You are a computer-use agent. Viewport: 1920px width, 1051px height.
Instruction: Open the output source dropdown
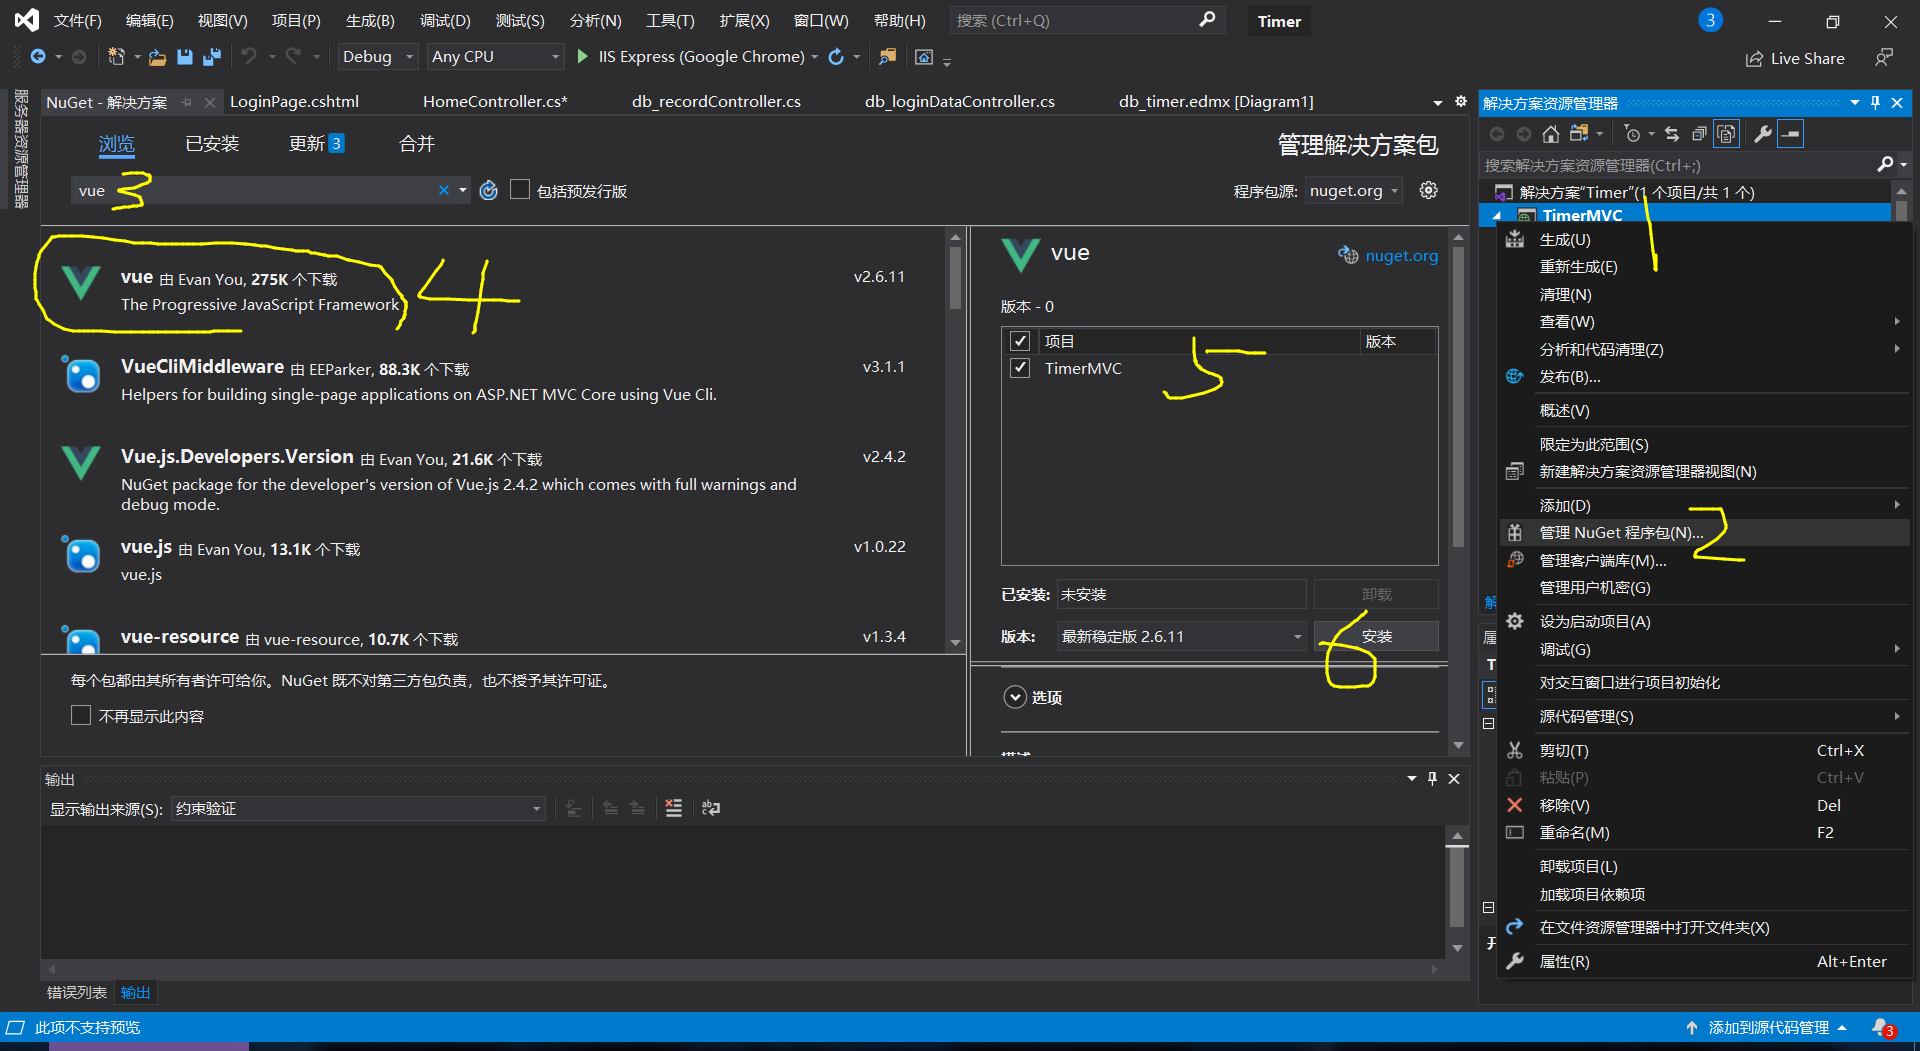[358, 808]
